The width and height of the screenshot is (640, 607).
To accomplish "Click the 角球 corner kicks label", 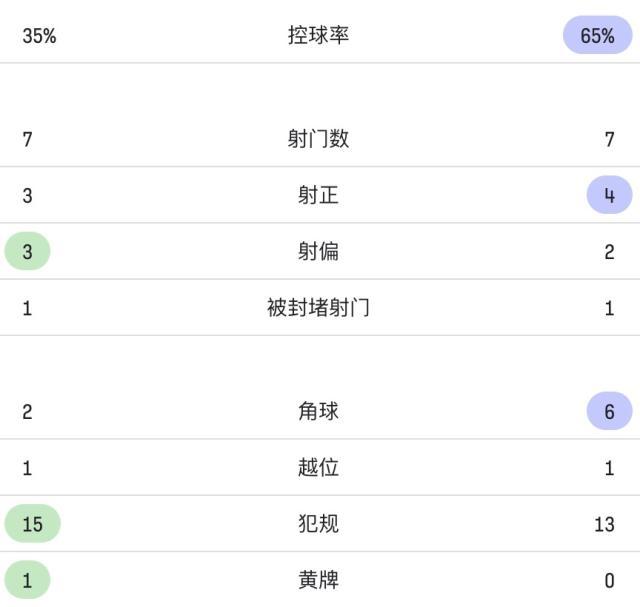I will [318, 411].
